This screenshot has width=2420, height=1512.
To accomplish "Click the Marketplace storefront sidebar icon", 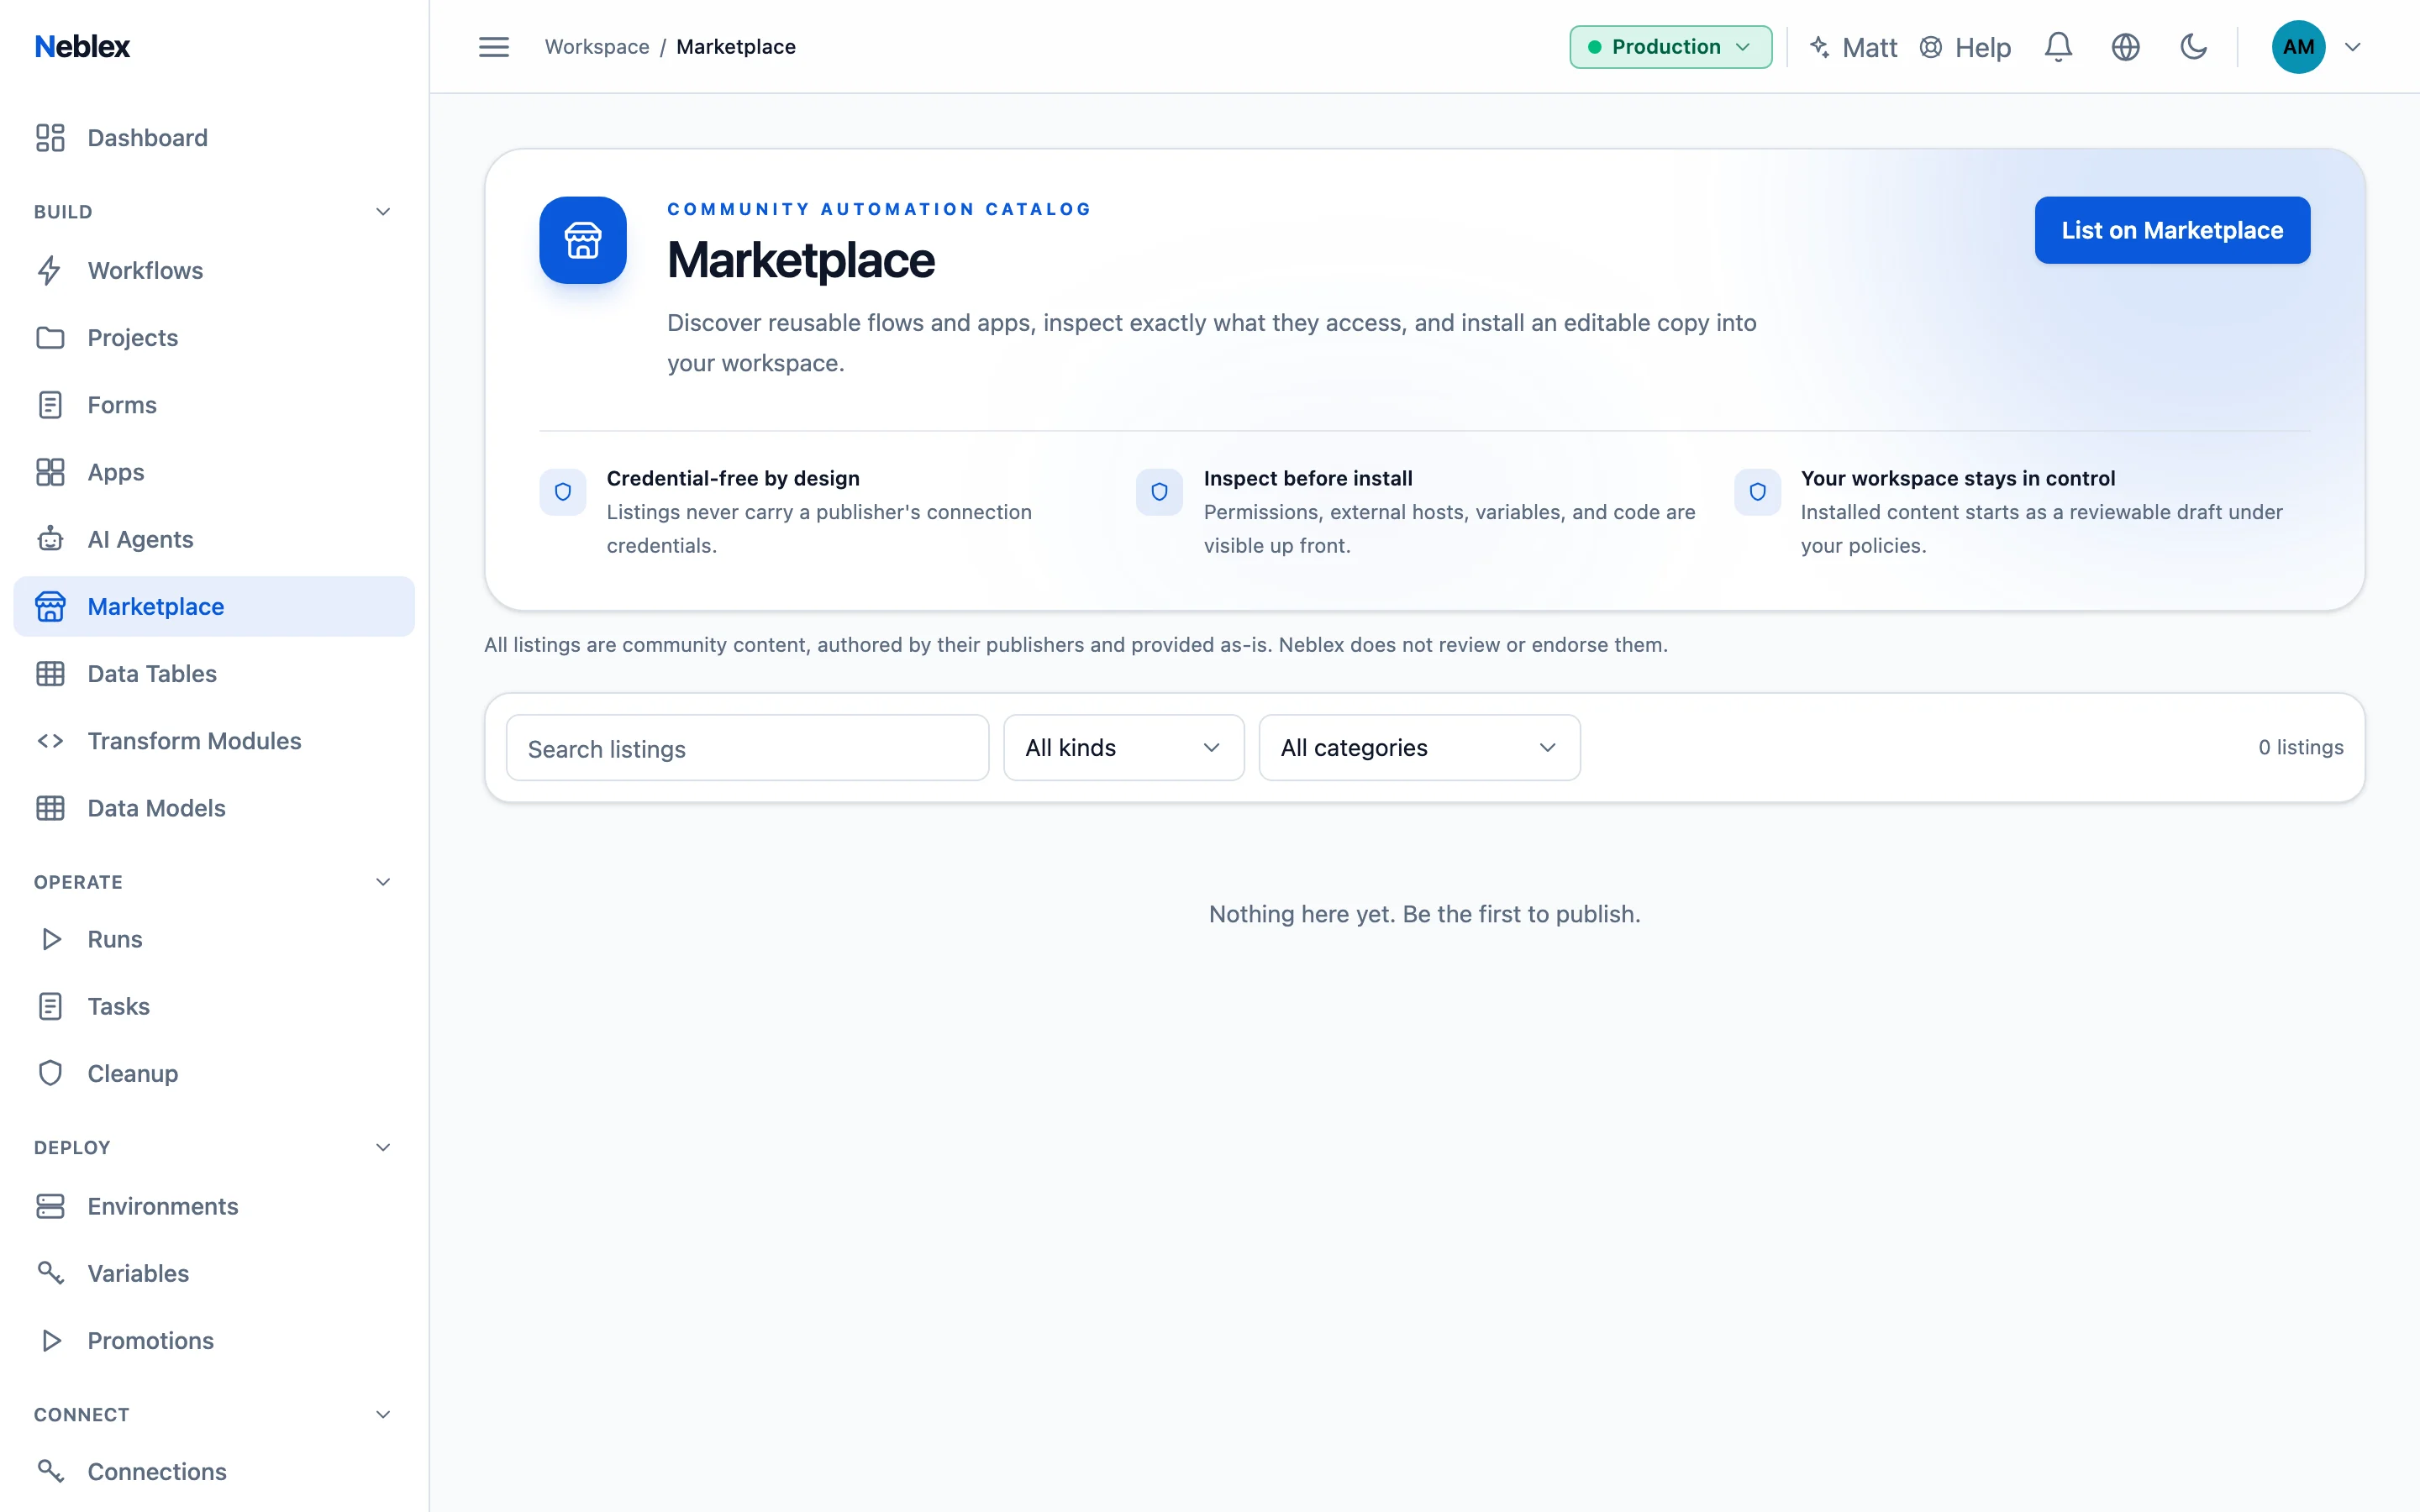I will click(50, 606).
